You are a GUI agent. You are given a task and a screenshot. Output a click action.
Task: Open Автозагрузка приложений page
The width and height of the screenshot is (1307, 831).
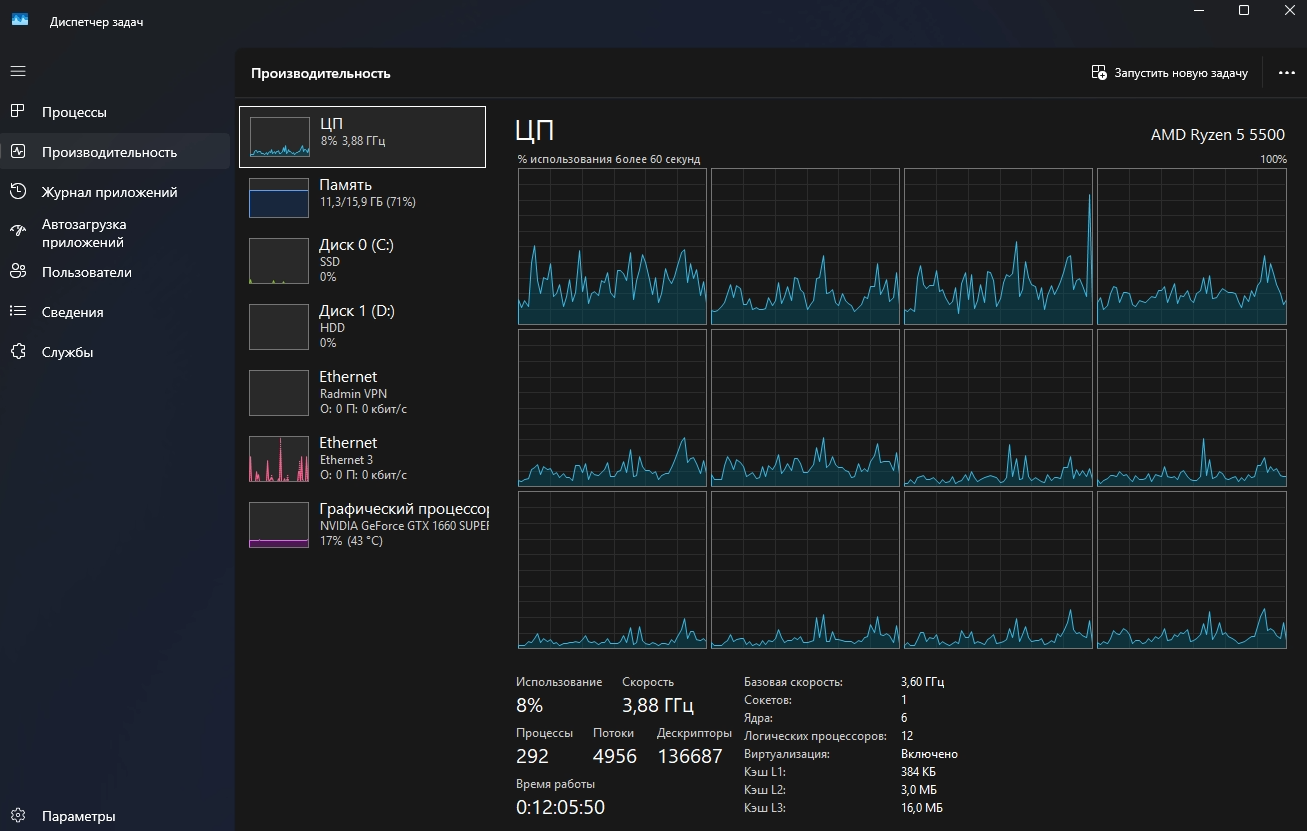point(115,233)
